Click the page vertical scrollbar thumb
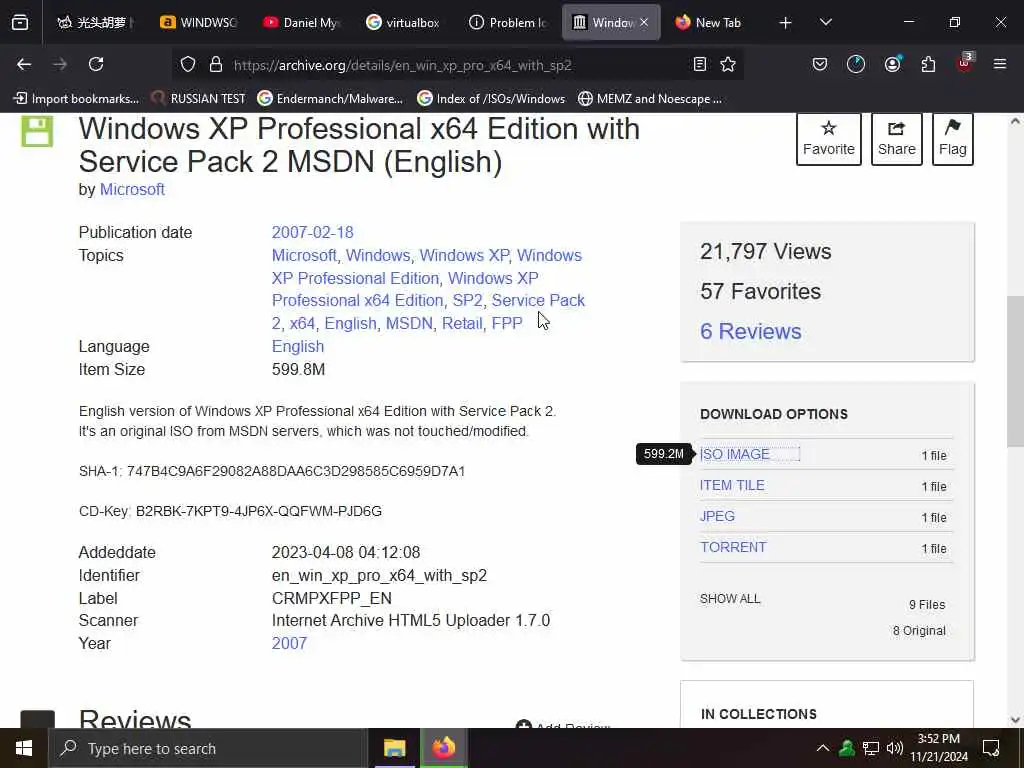 click(x=1015, y=371)
